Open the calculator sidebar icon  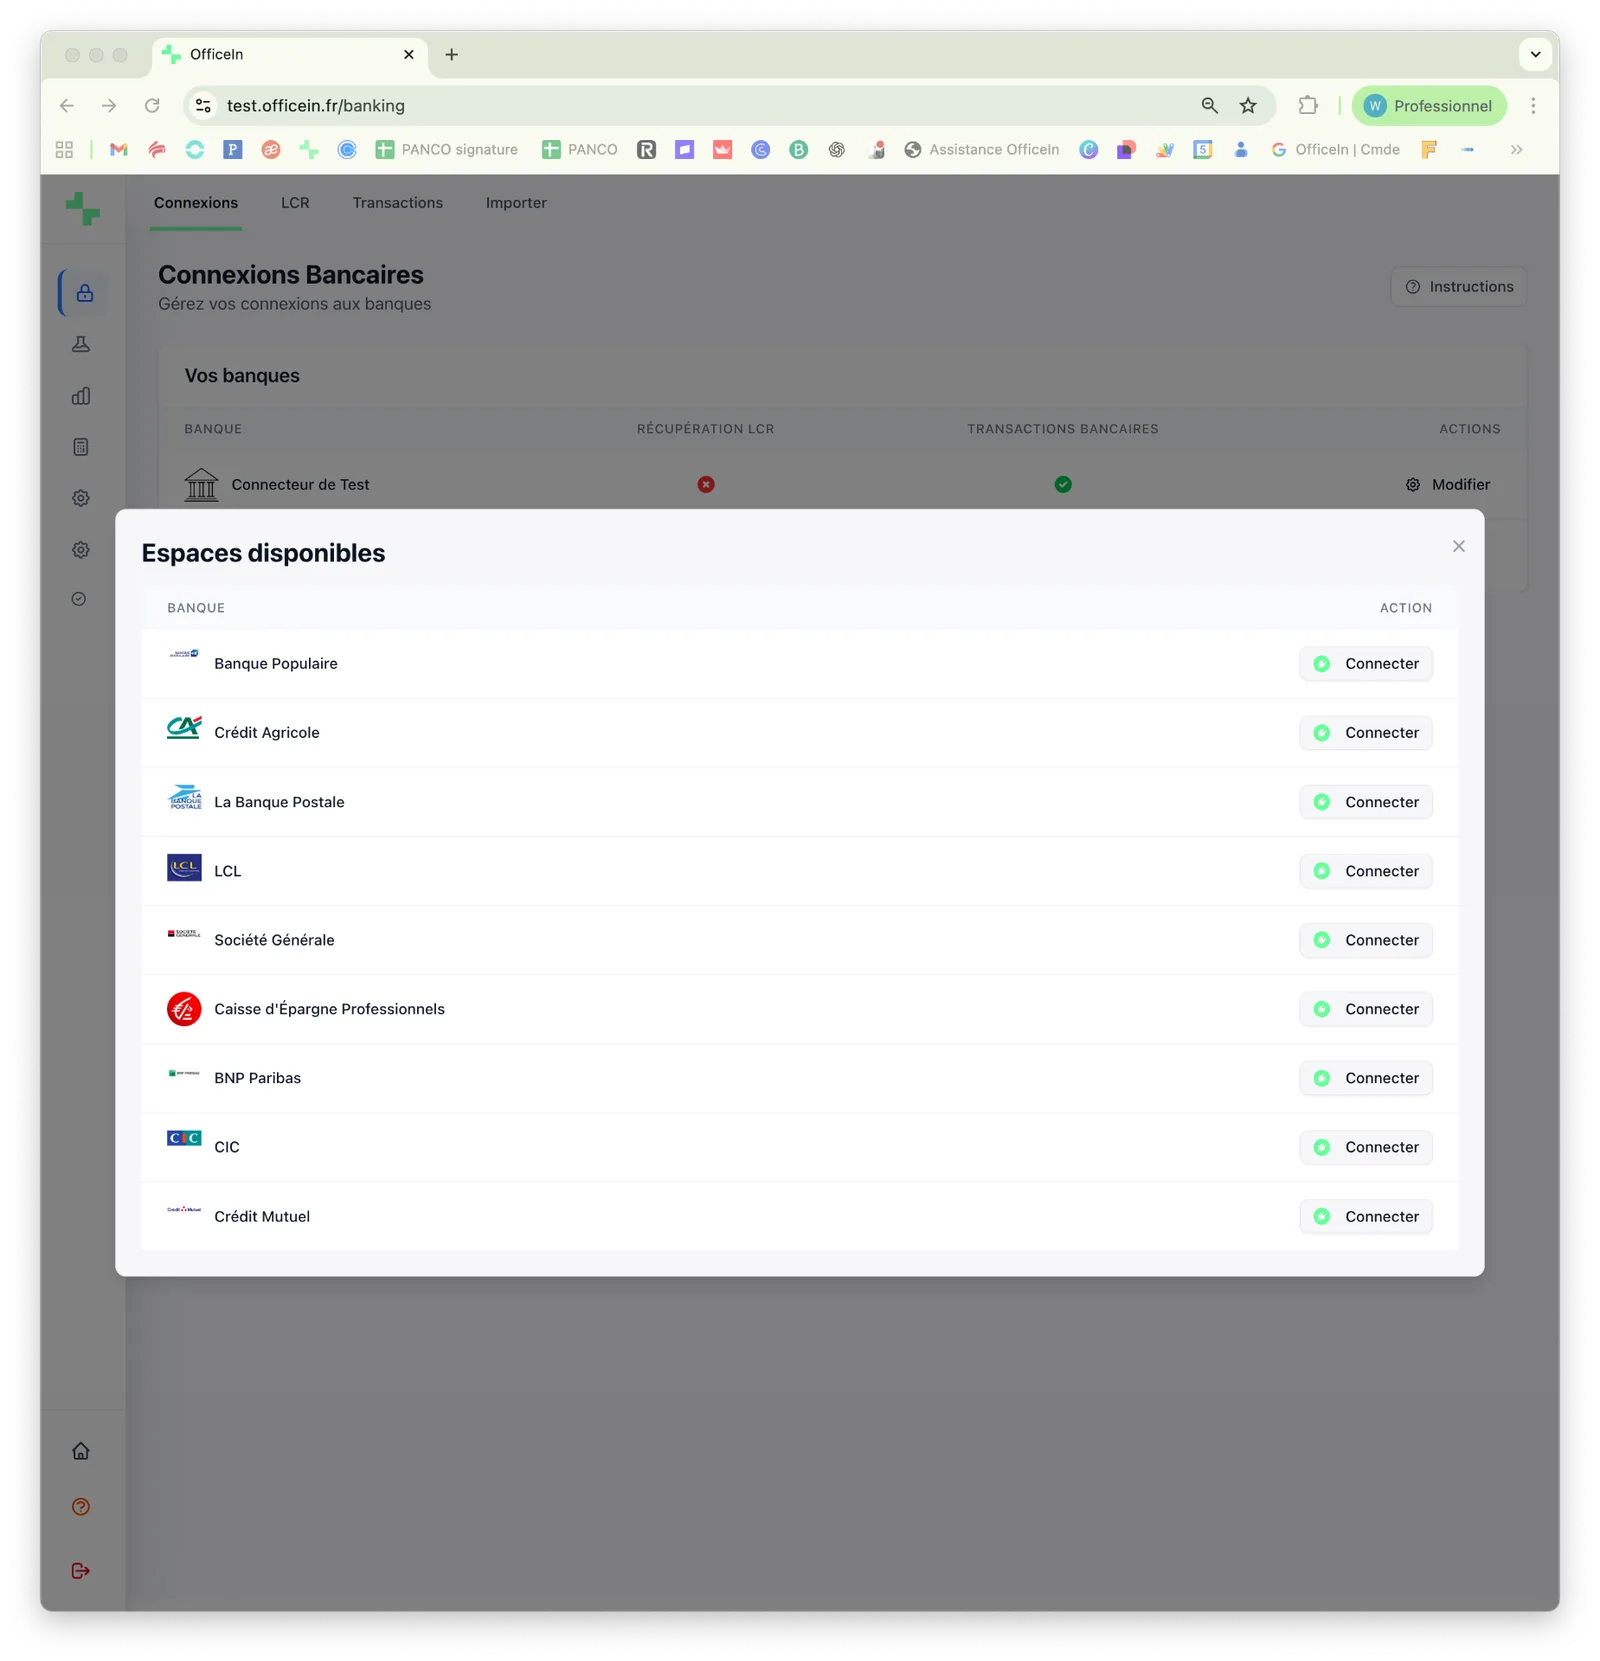[x=81, y=447]
